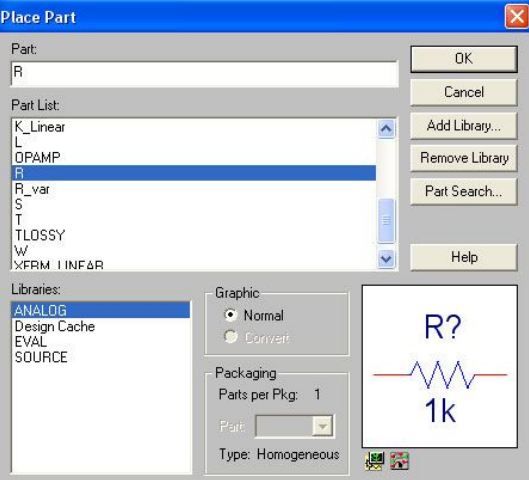Screen dimensions: 529x480
Task: Click the layout footprint icon under the preview
Action: tap(399, 461)
